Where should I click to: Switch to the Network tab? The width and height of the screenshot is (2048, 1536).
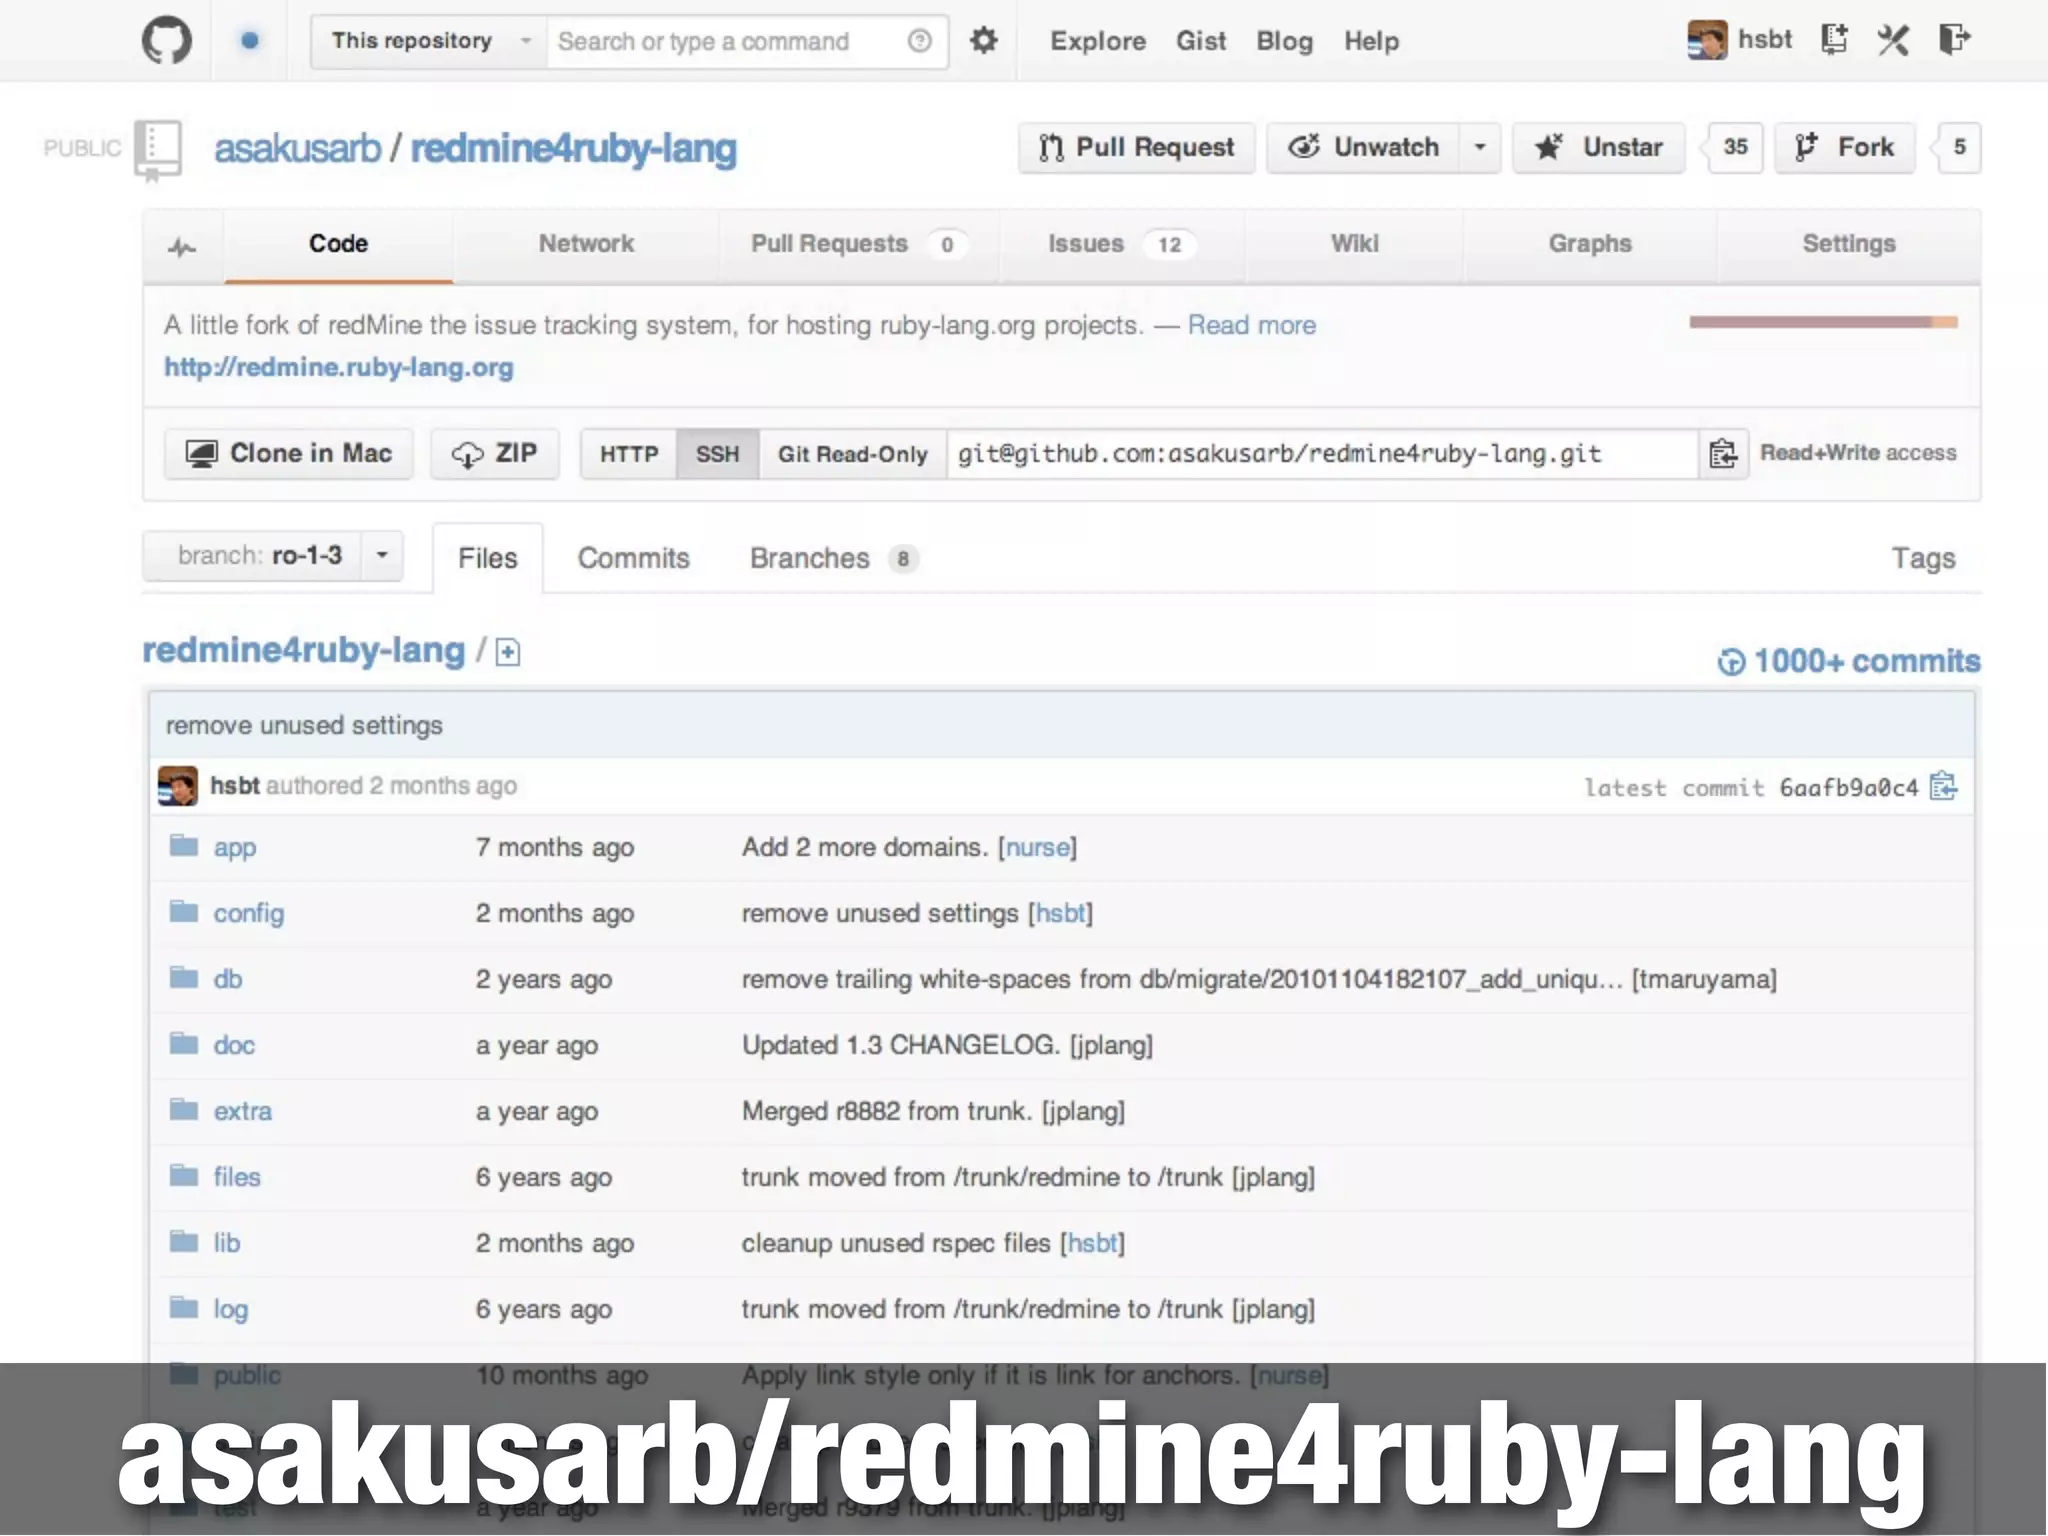click(586, 244)
